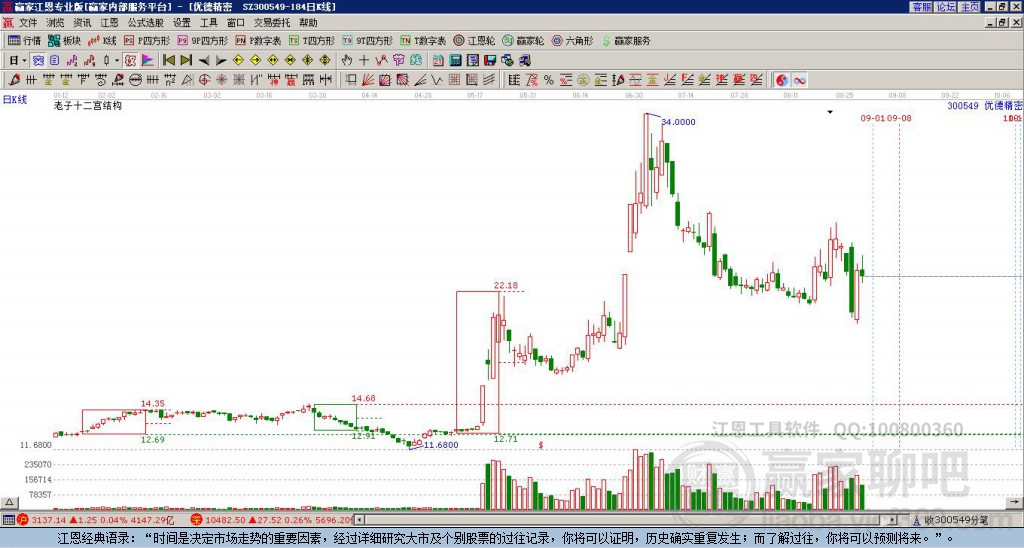The height and width of the screenshot is (548, 1024).
Task: Click the 09-01 date marker
Action: tap(872, 118)
